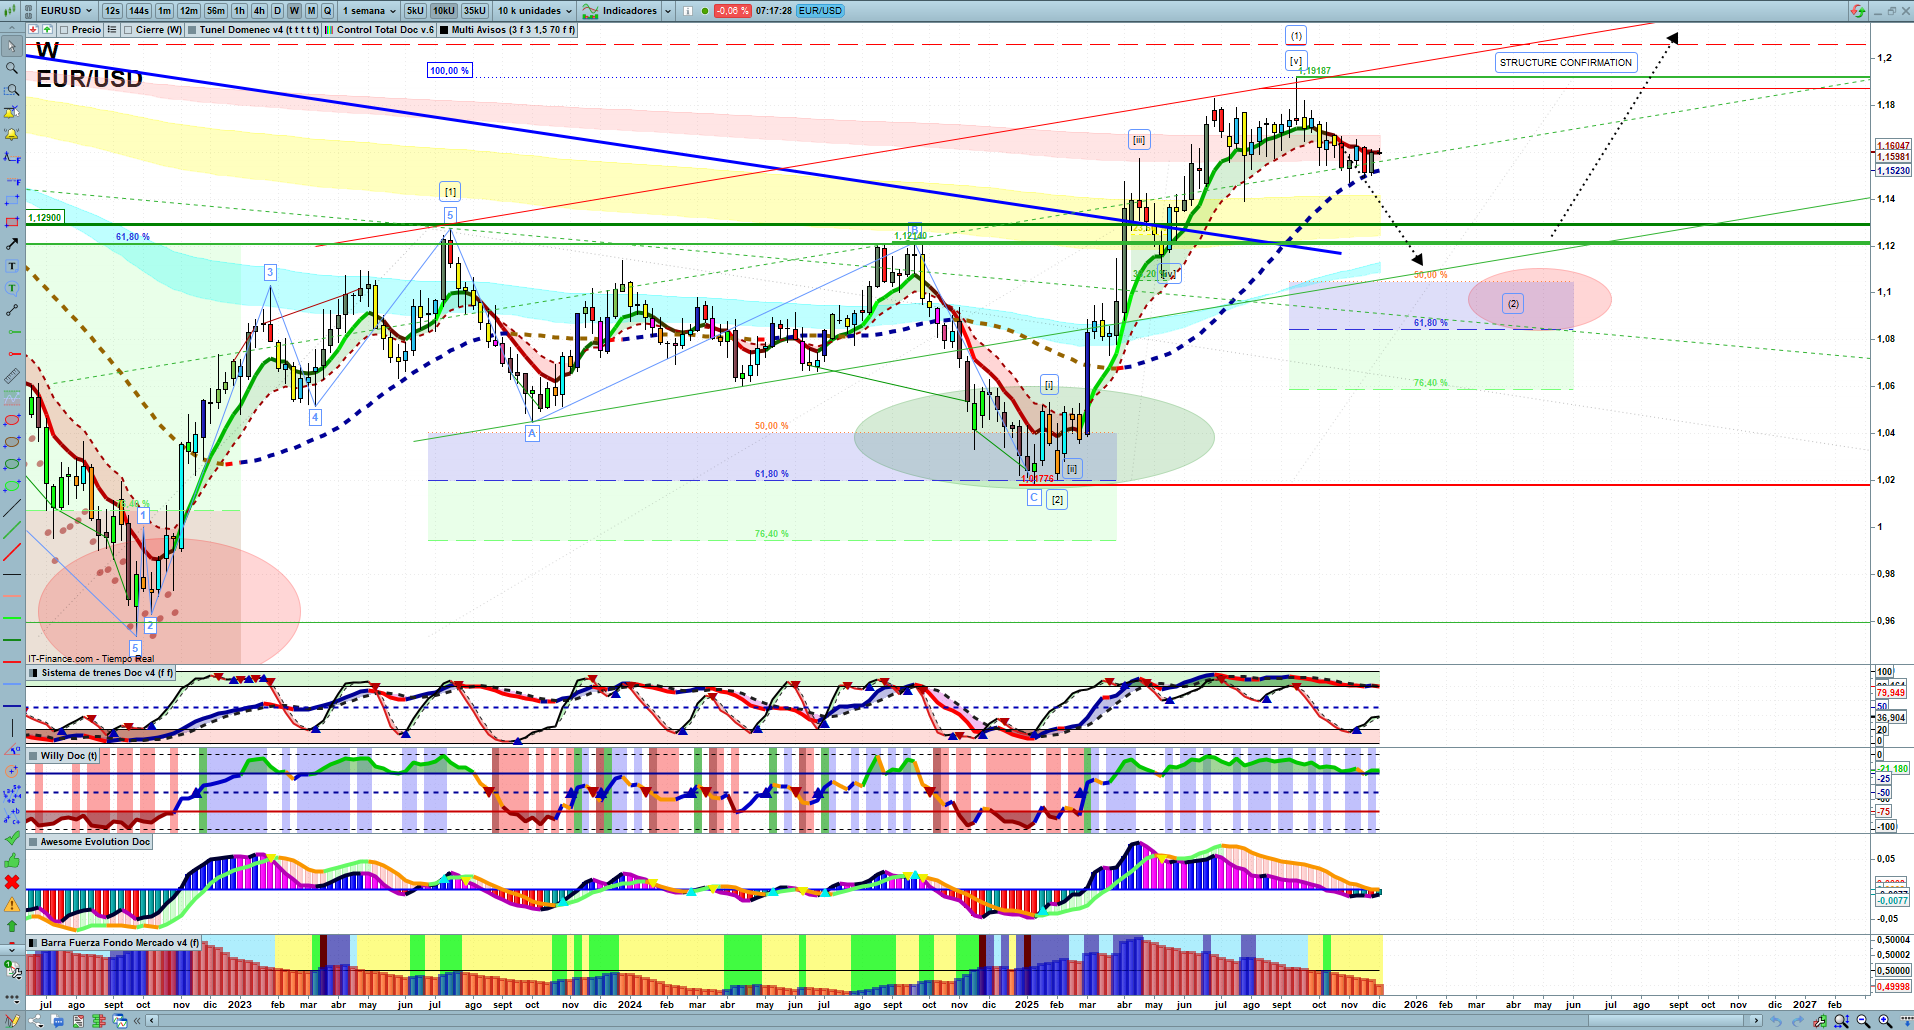Select the black arrow drawing tool

[12, 244]
